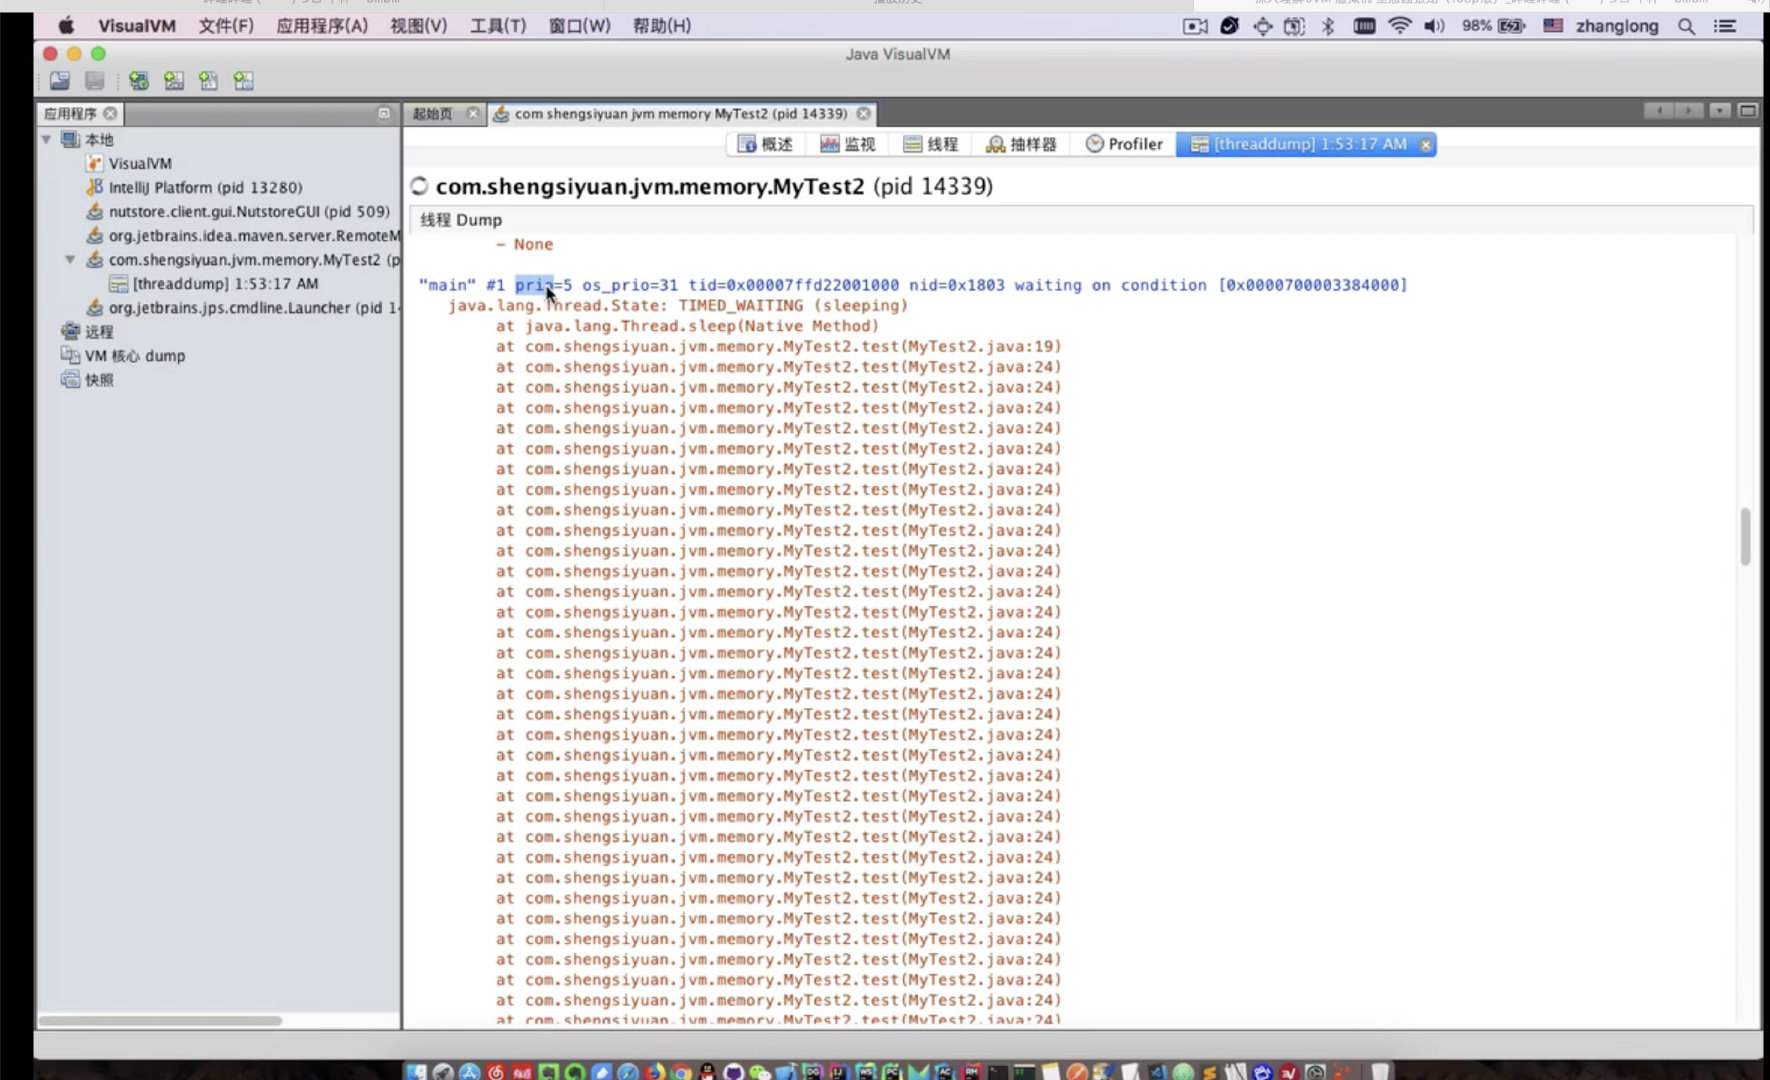
Task: Open the 视图(V) menu
Action: pos(418,26)
